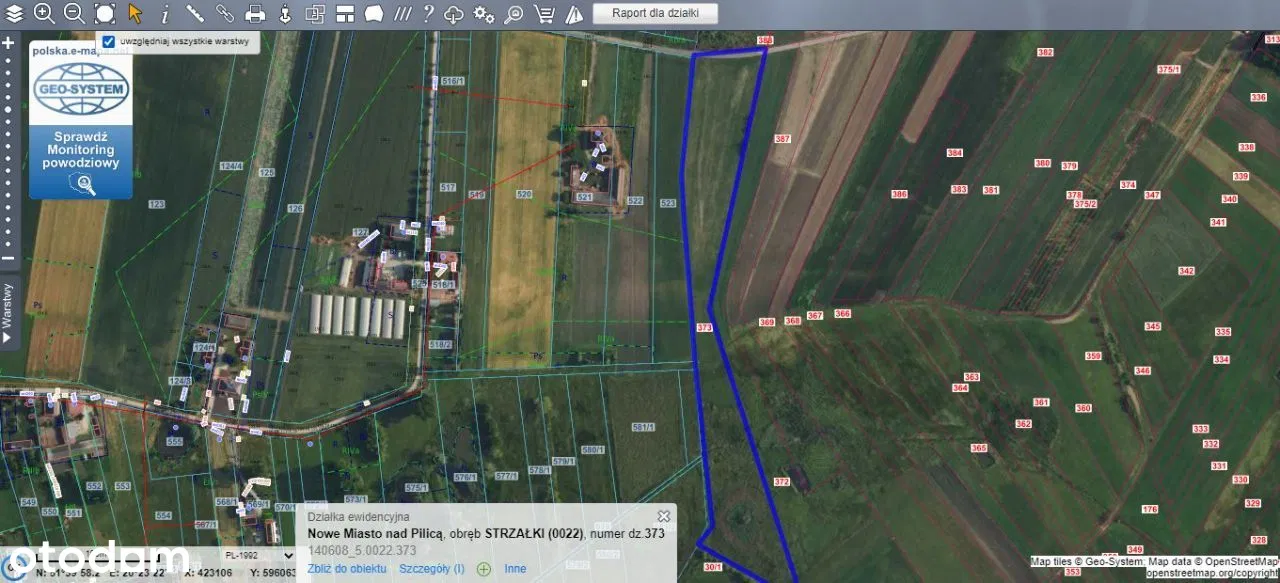Uncheck "uwzględniaj wszystkie warstwy" checkbox
The width and height of the screenshot is (1280, 583).
109,42
